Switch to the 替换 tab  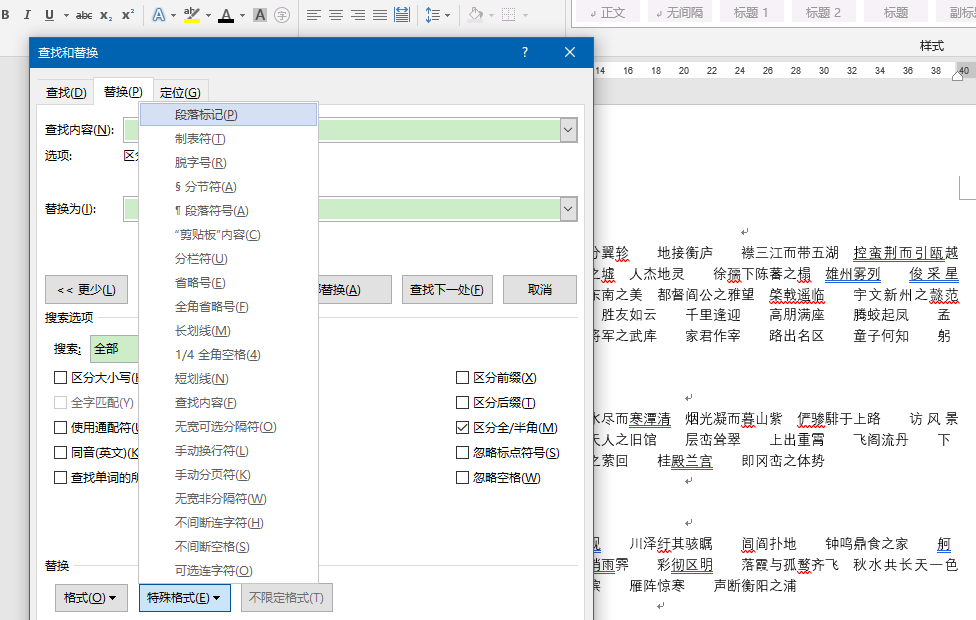click(x=123, y=92)
